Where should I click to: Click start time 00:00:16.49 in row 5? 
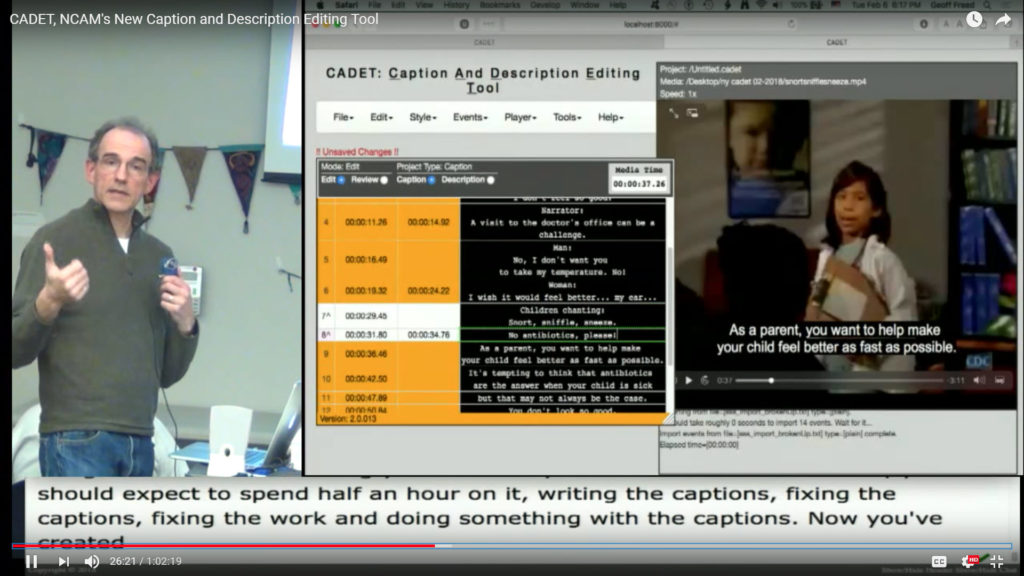pos(366,260)
